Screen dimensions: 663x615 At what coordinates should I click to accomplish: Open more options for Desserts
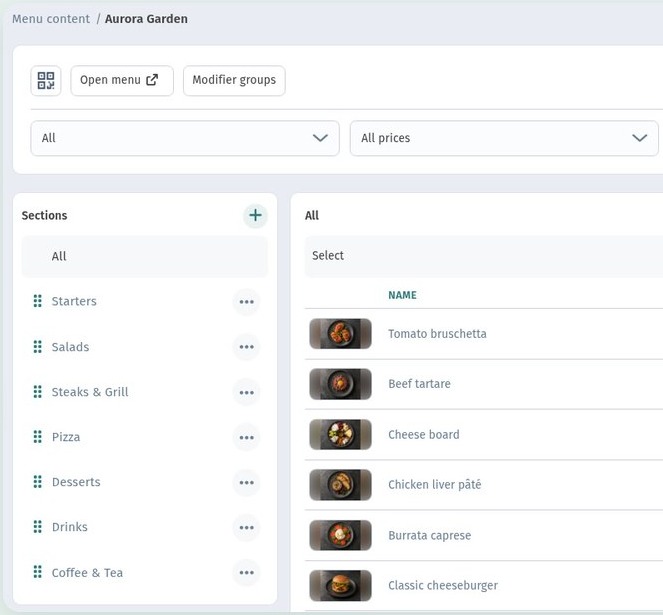pos(246,483)
